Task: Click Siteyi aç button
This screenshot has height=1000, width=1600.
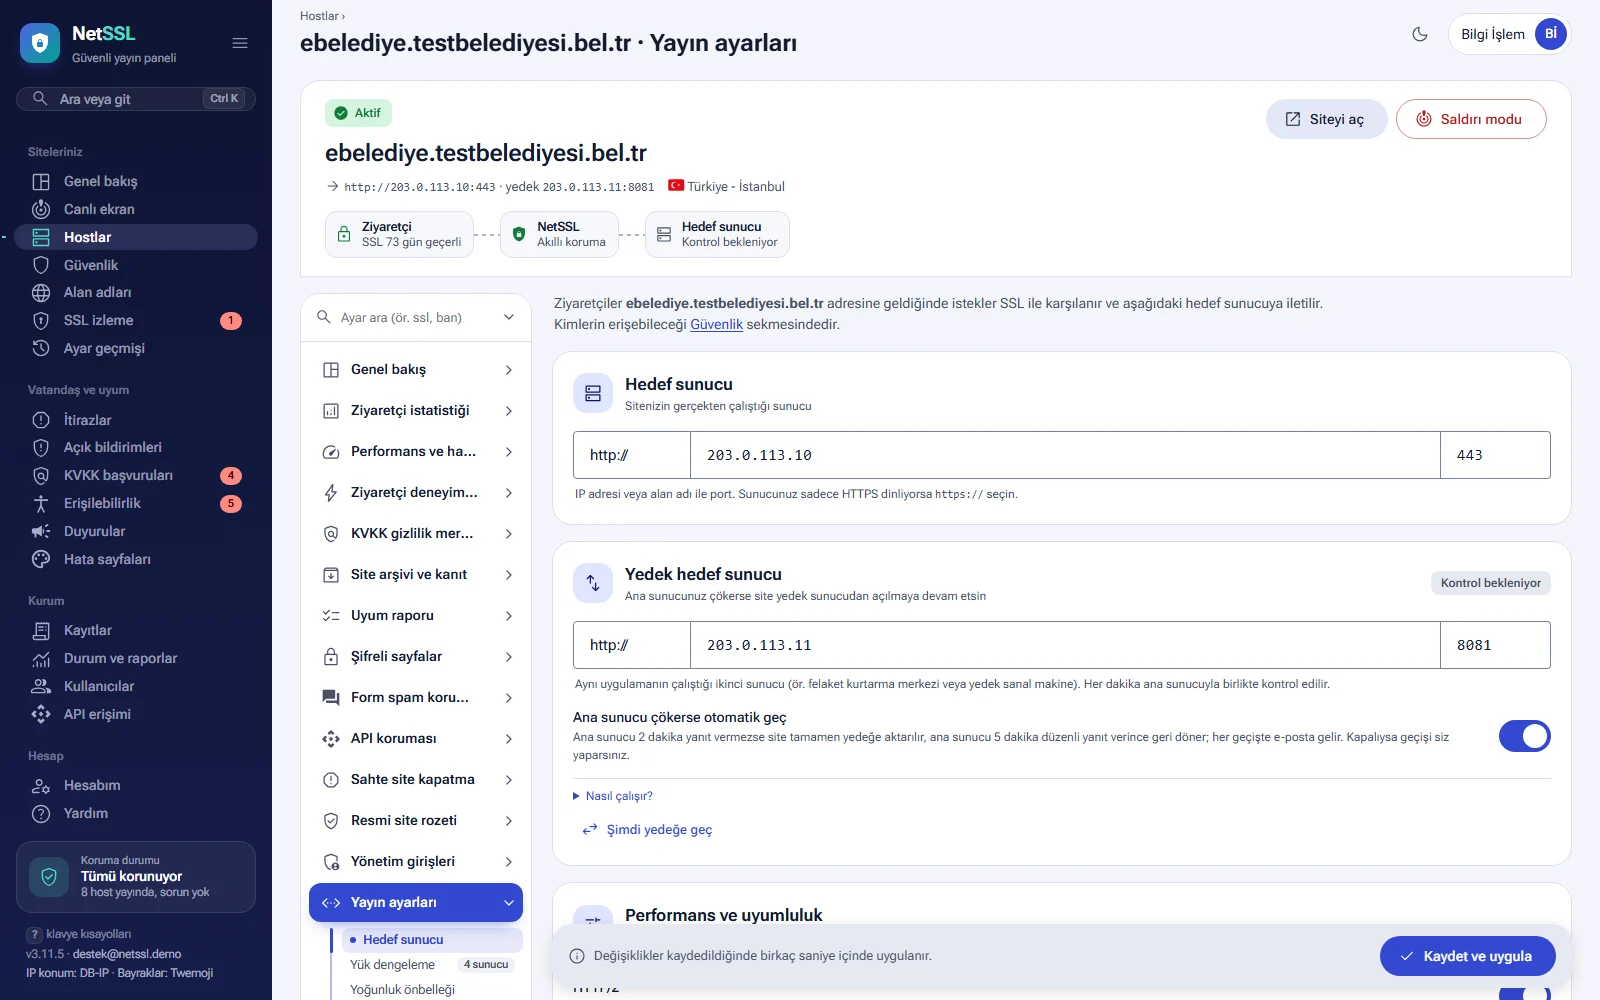Action: coord(1326,119)
